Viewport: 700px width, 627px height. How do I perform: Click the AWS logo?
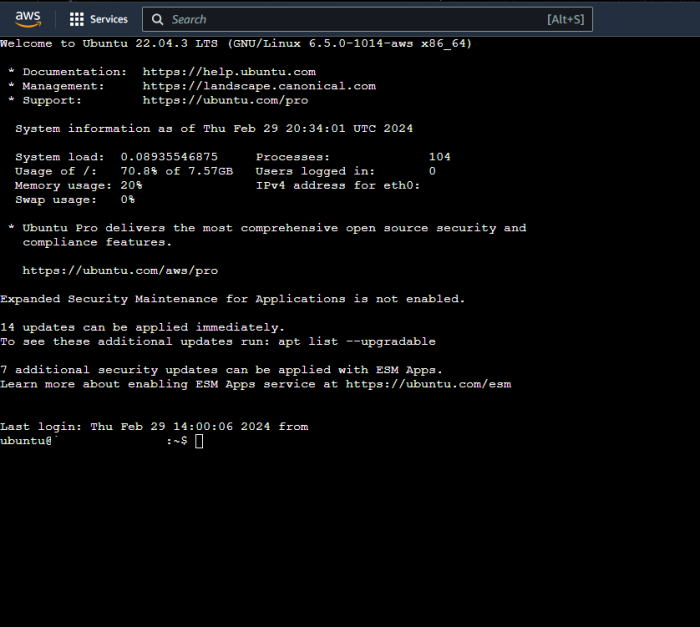[28, 19]
